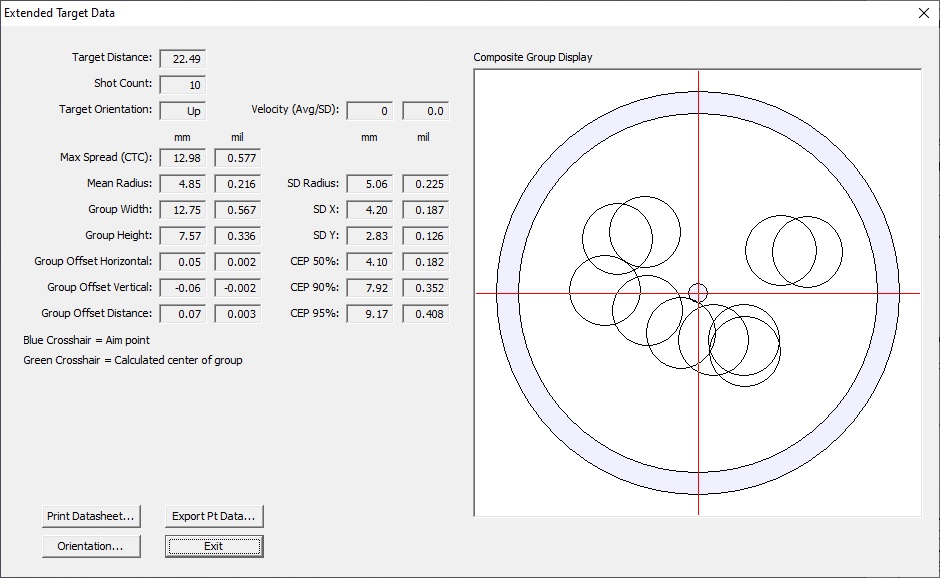Open the Export Pt Data dialog
Viewport: 940px width, 578px height.
tap(214, 516)
